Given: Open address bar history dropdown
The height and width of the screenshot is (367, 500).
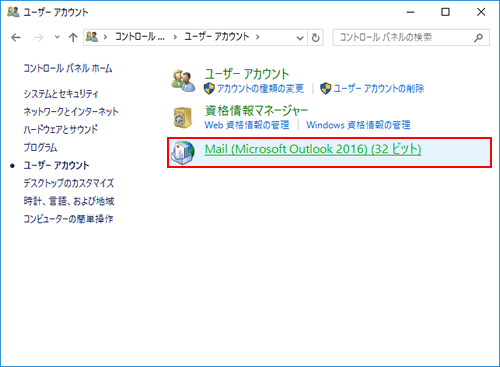Looking at the screenshot, I should coord(300,38).
